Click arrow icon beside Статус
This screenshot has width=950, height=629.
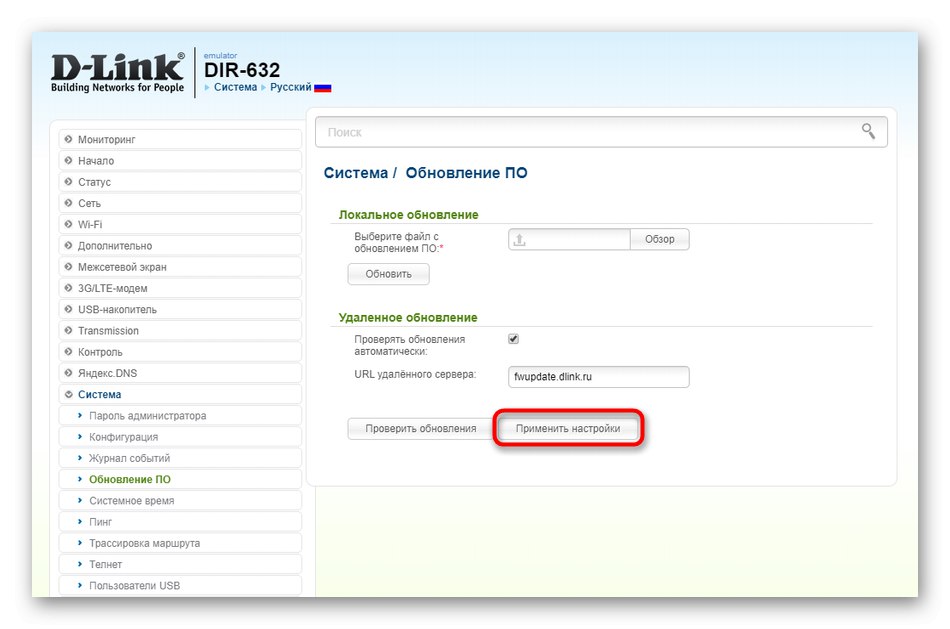point(68,182)
